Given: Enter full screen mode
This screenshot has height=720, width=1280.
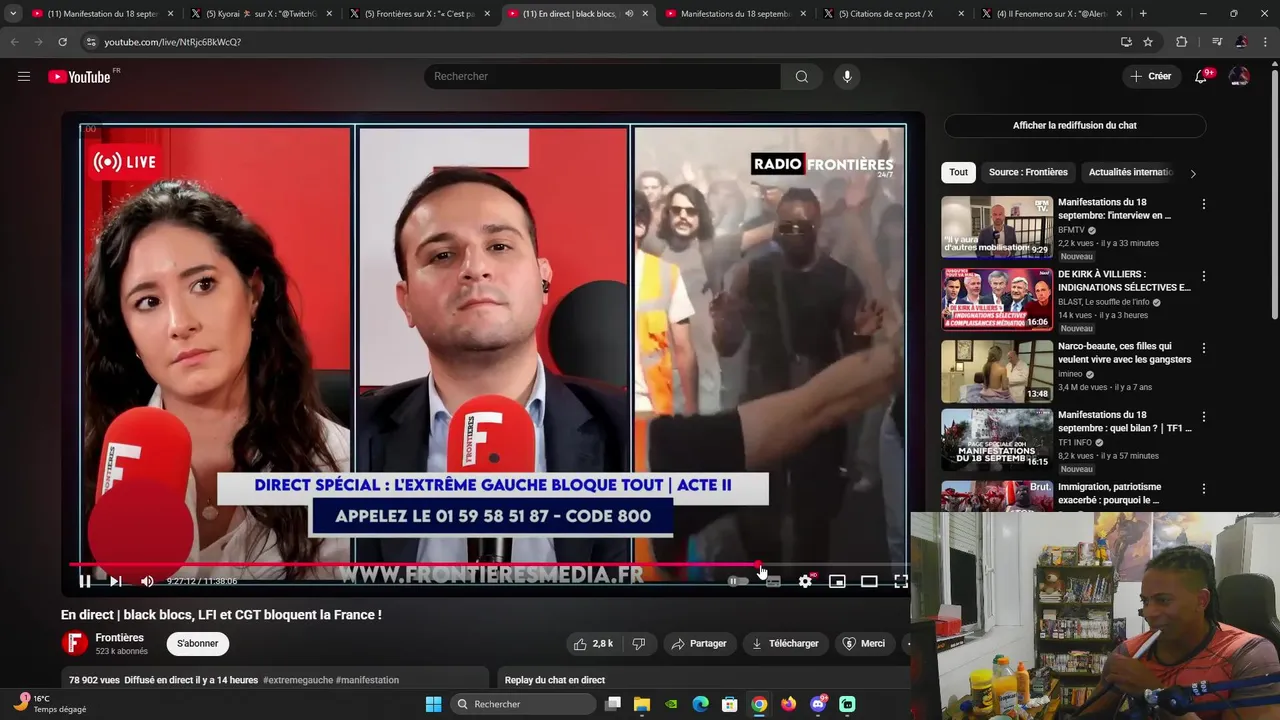Looking at the screenshot, I should pos(901,581).
